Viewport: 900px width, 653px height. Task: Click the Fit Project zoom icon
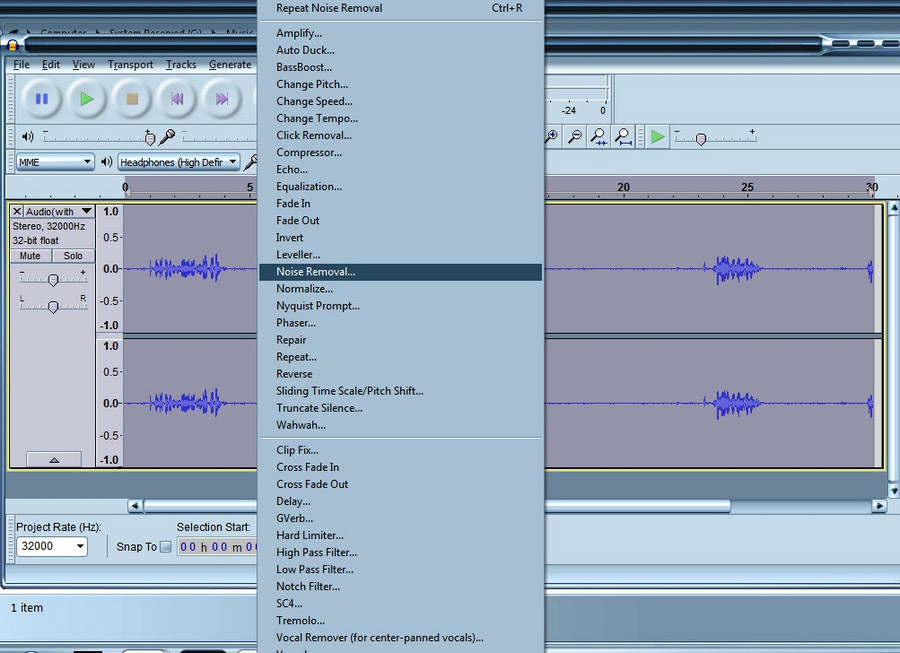pos(623,137)
